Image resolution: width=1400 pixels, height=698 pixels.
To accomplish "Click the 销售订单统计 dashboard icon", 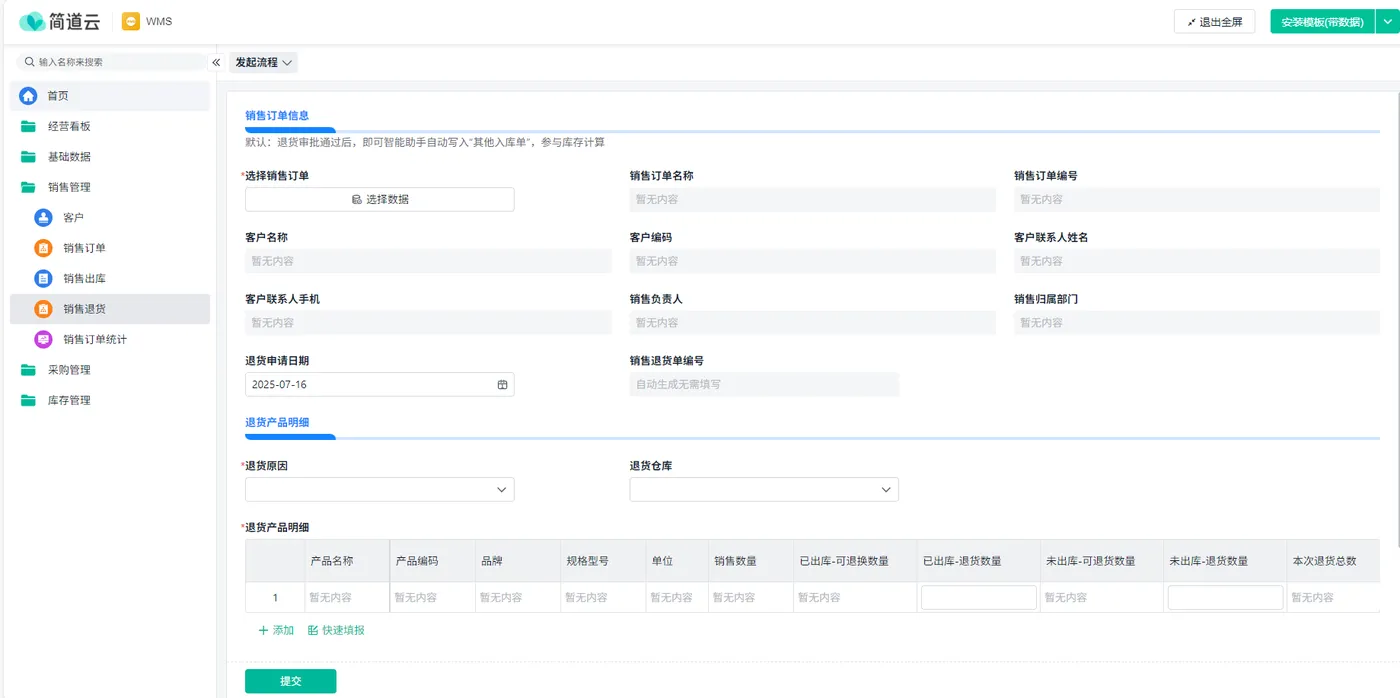I will (43, 339).
